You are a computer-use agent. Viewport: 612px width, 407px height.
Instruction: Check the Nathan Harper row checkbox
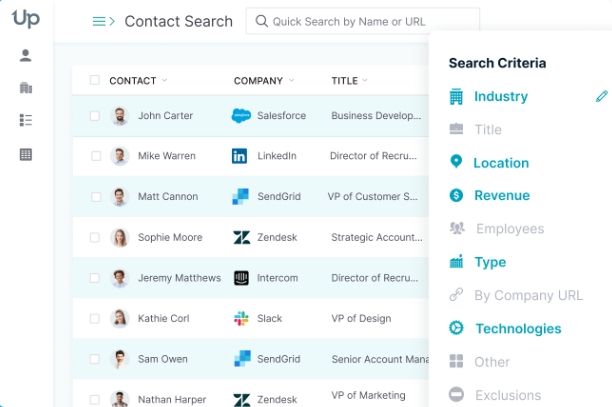click(94, 400)
